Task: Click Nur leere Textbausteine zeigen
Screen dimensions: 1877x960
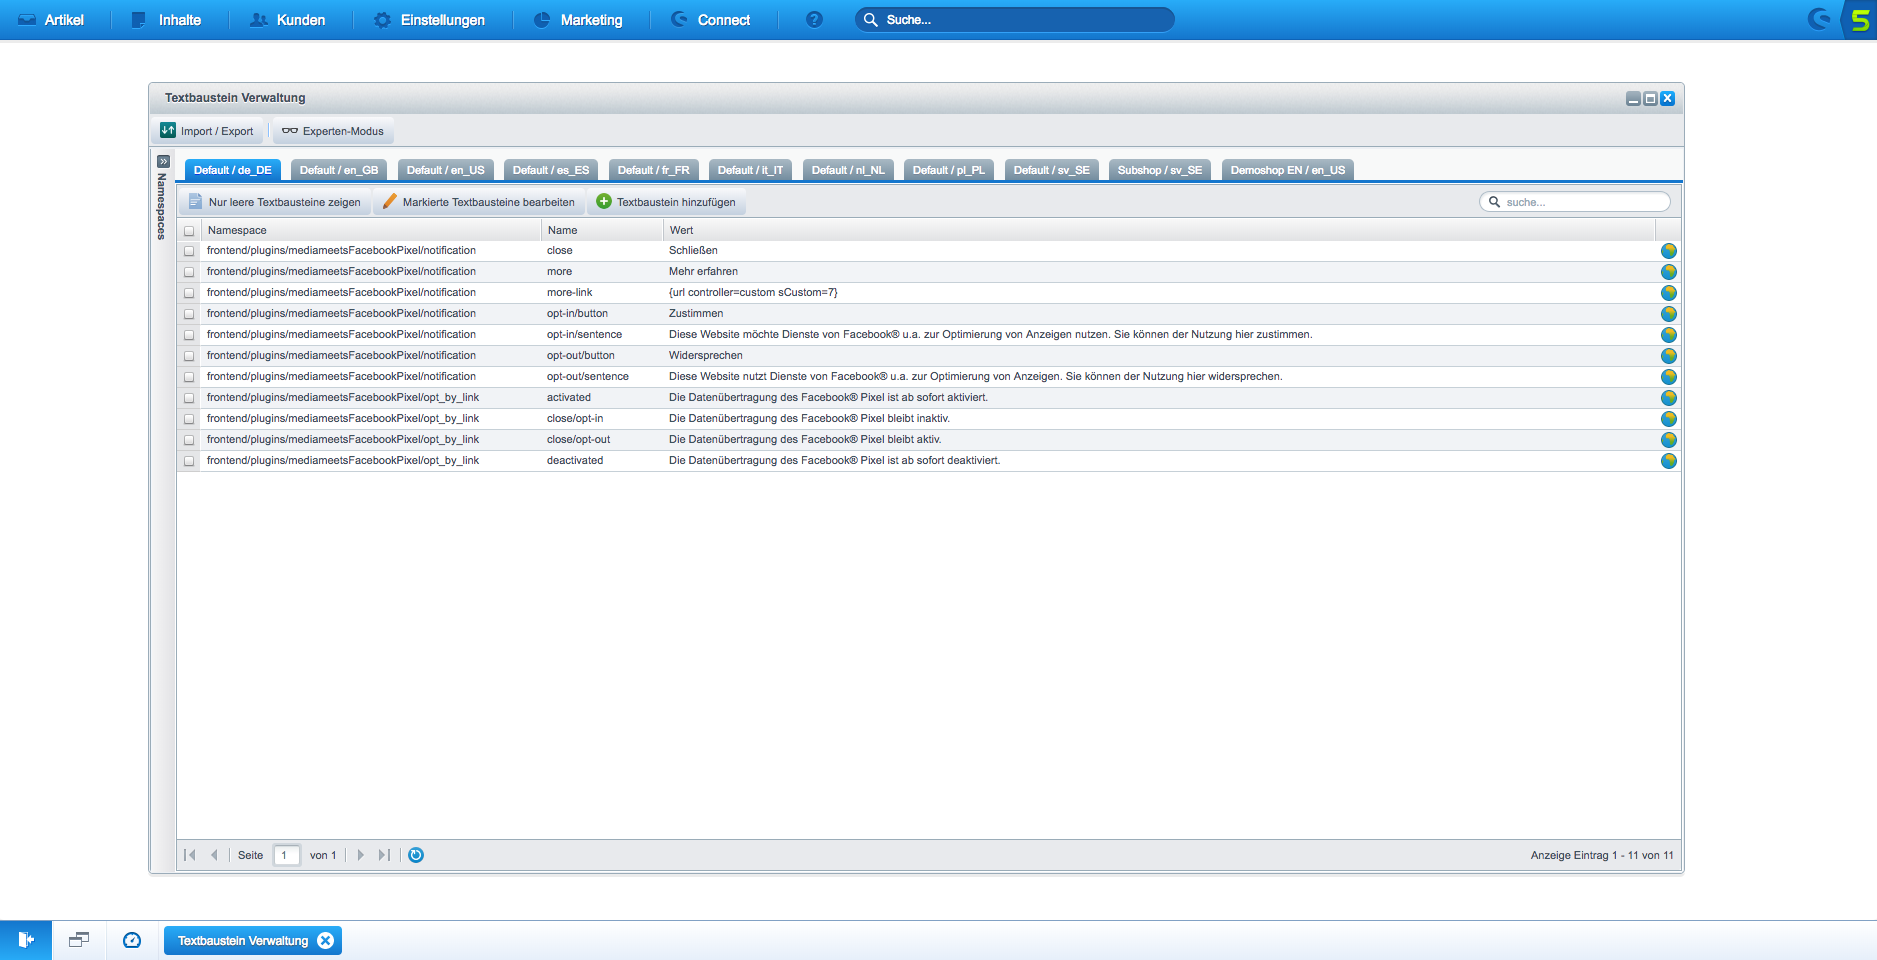Action: (x=275, y=202)
